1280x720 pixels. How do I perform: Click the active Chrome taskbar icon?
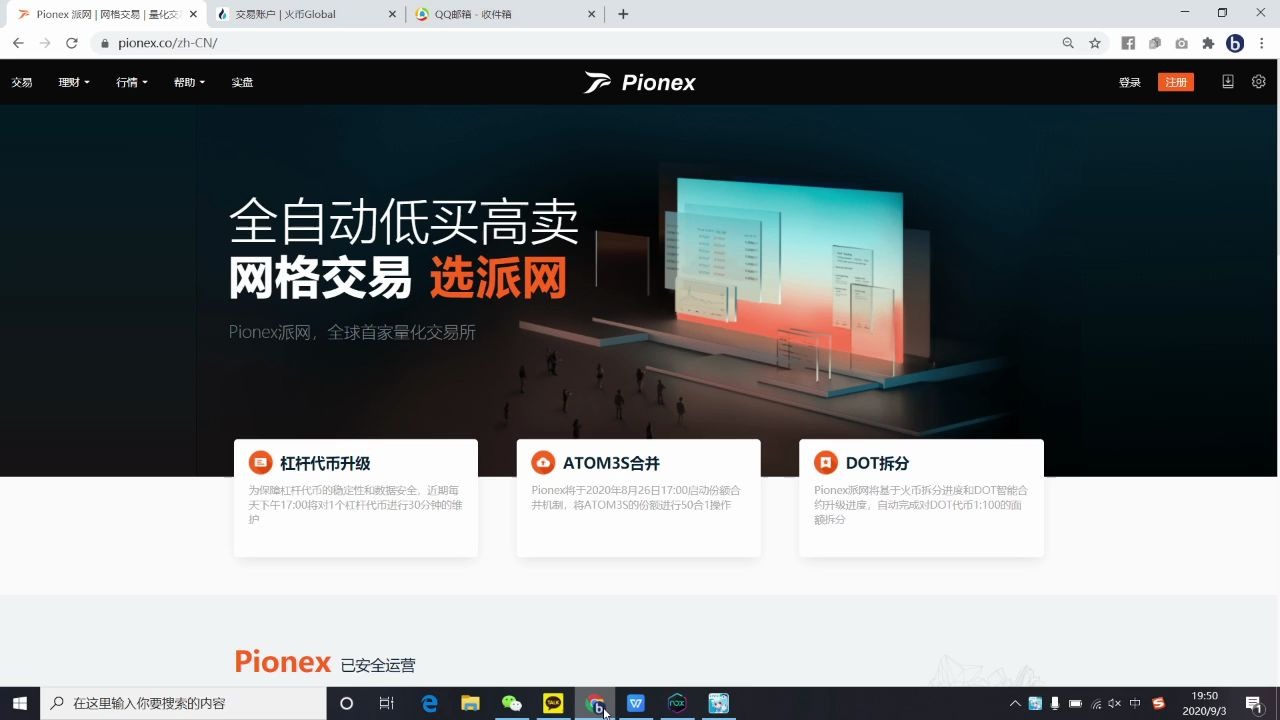[x=595, y=703]
